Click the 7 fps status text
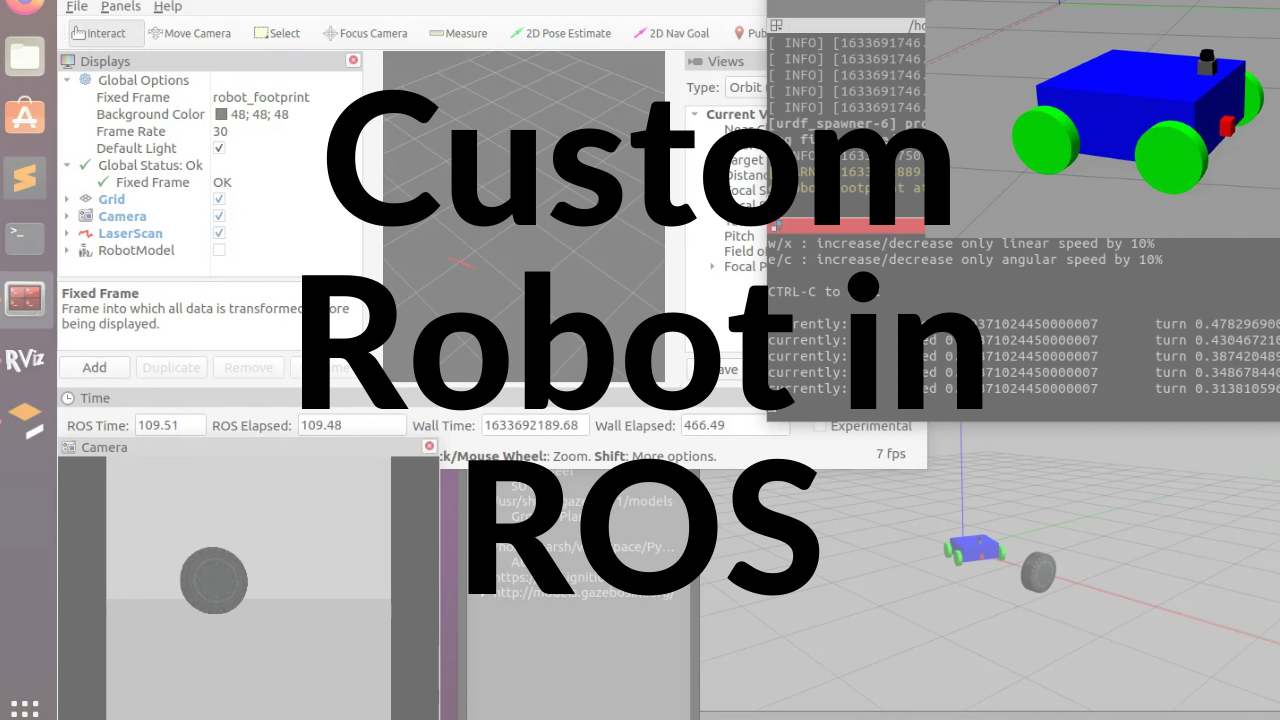 click(x=891, y=453)
